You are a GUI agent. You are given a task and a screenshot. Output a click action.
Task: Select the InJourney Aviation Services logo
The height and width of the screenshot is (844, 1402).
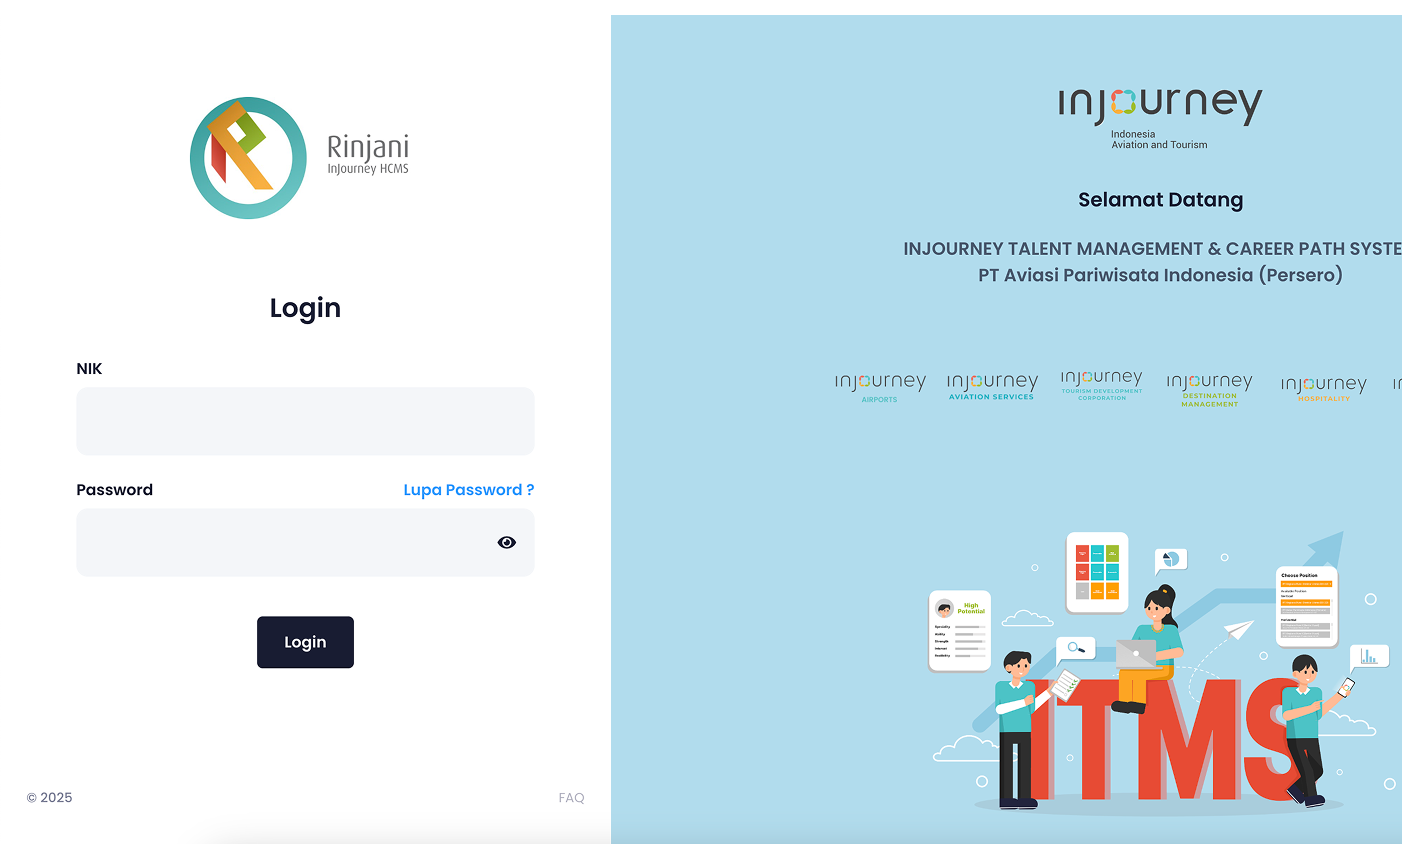[x=992, y=386]
